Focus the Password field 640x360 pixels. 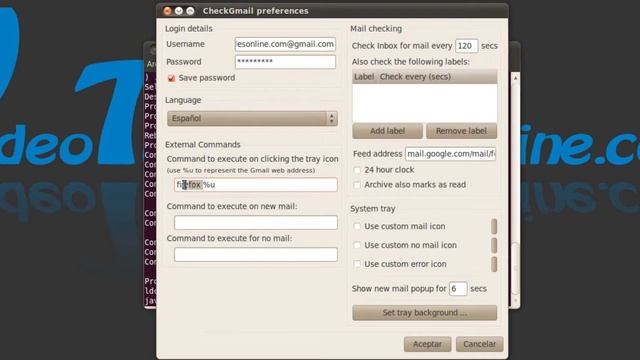[285, 62]
